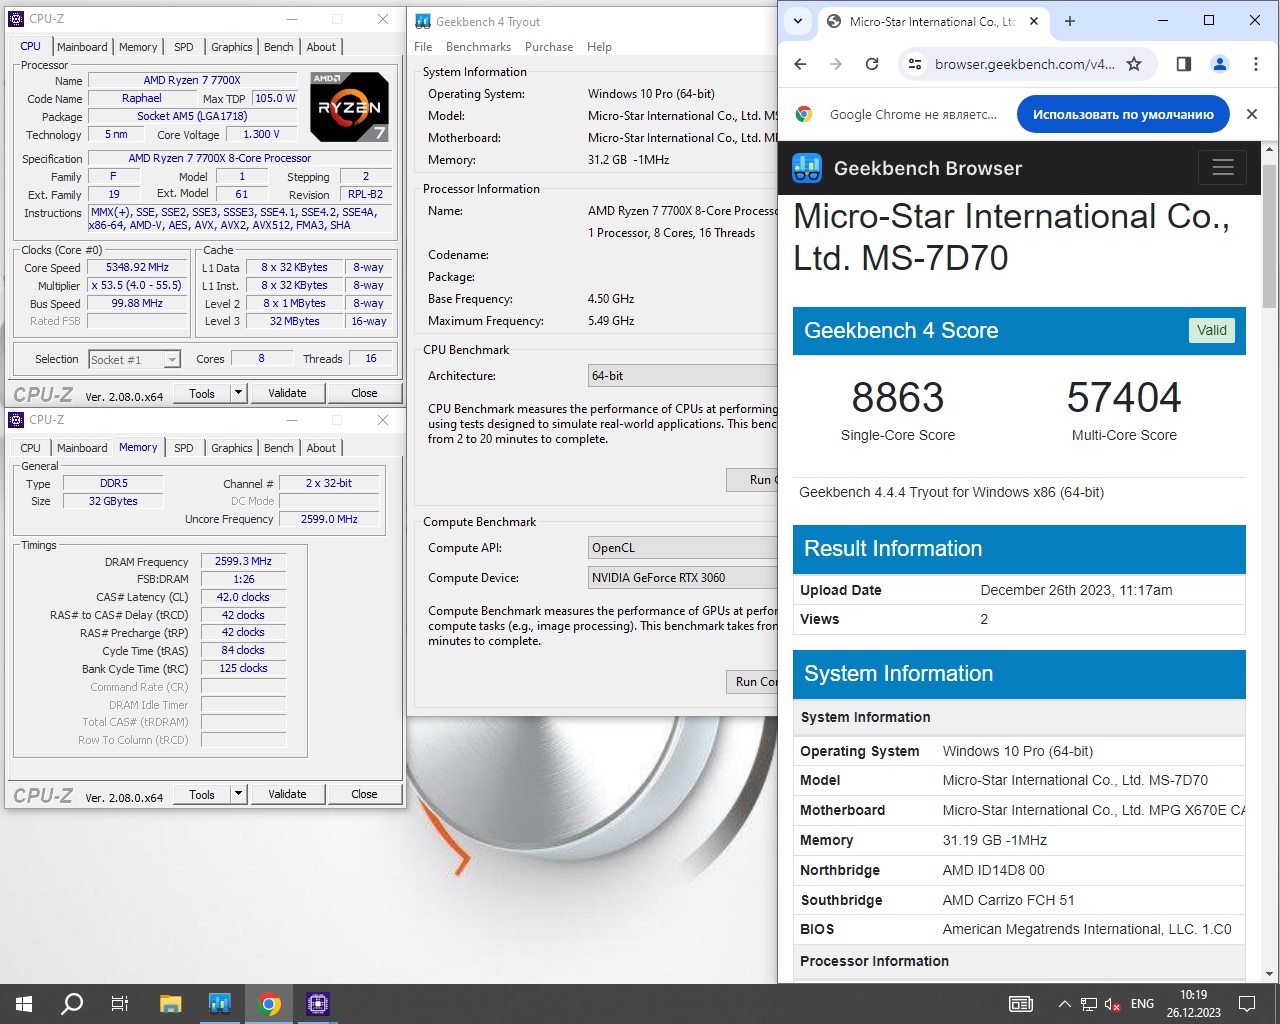Dismiss the default browser notification bar
Viewport: 1280px width, 1024px height.
[x=1252, y=114]
